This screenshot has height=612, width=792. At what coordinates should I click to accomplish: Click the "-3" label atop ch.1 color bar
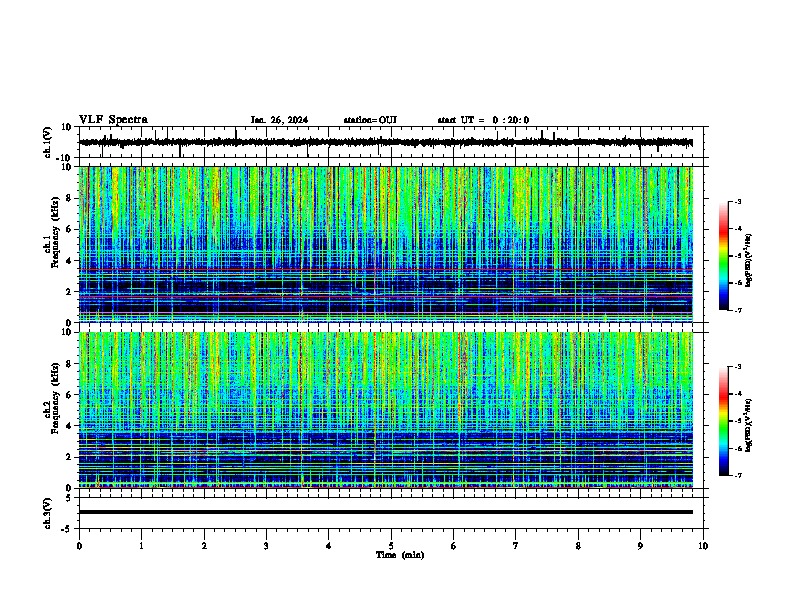[x=737, y=201]
